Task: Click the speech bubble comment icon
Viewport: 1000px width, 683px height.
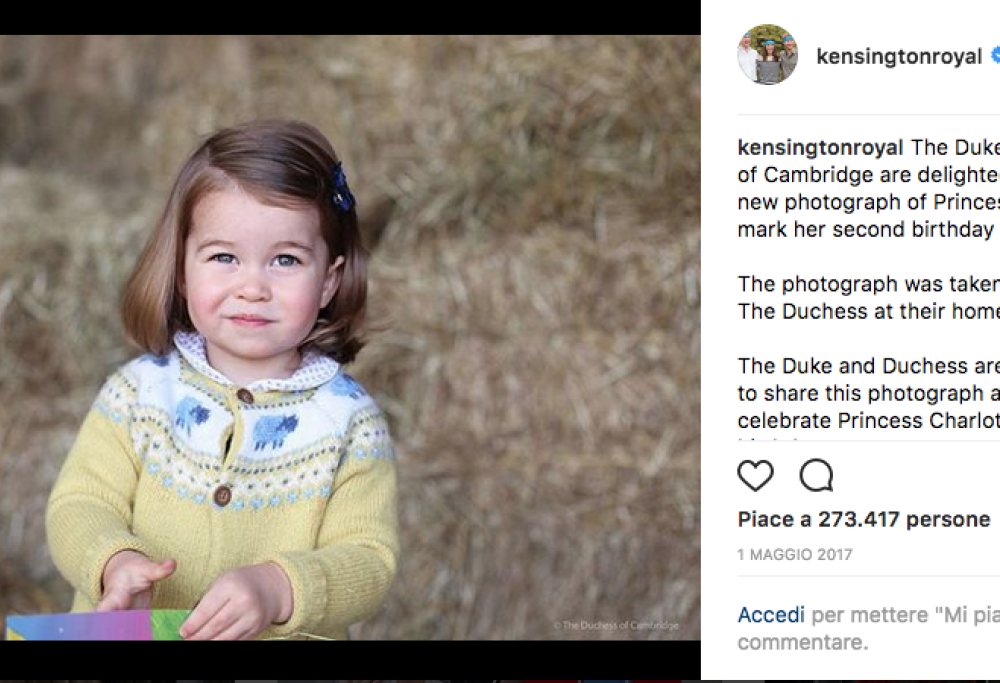Action: 816,476
